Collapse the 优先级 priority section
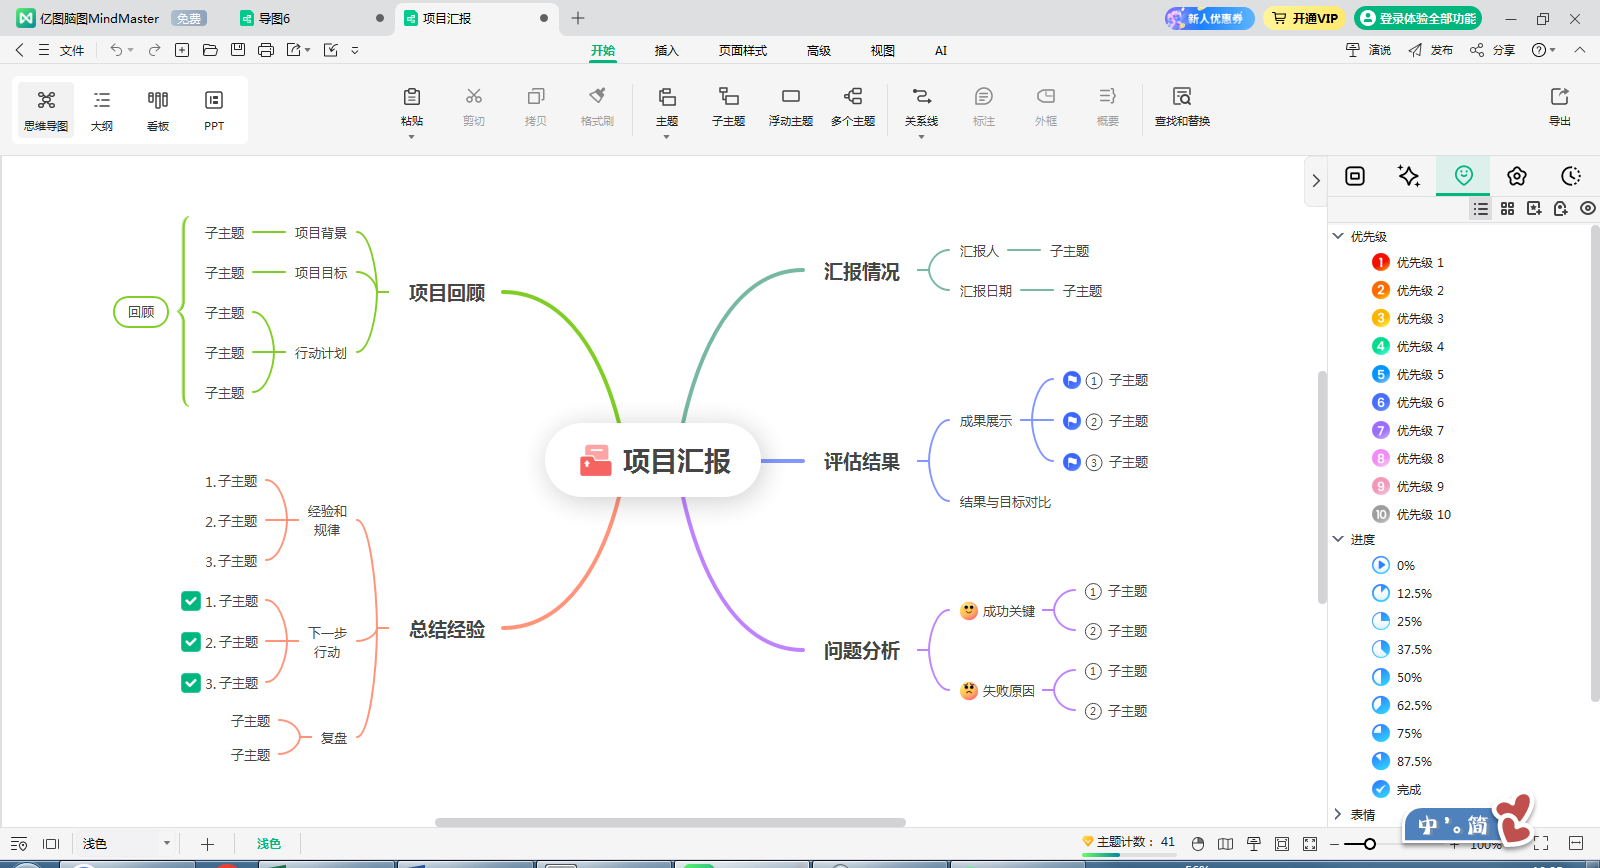1600x868 pixels. click(1338, 236)
